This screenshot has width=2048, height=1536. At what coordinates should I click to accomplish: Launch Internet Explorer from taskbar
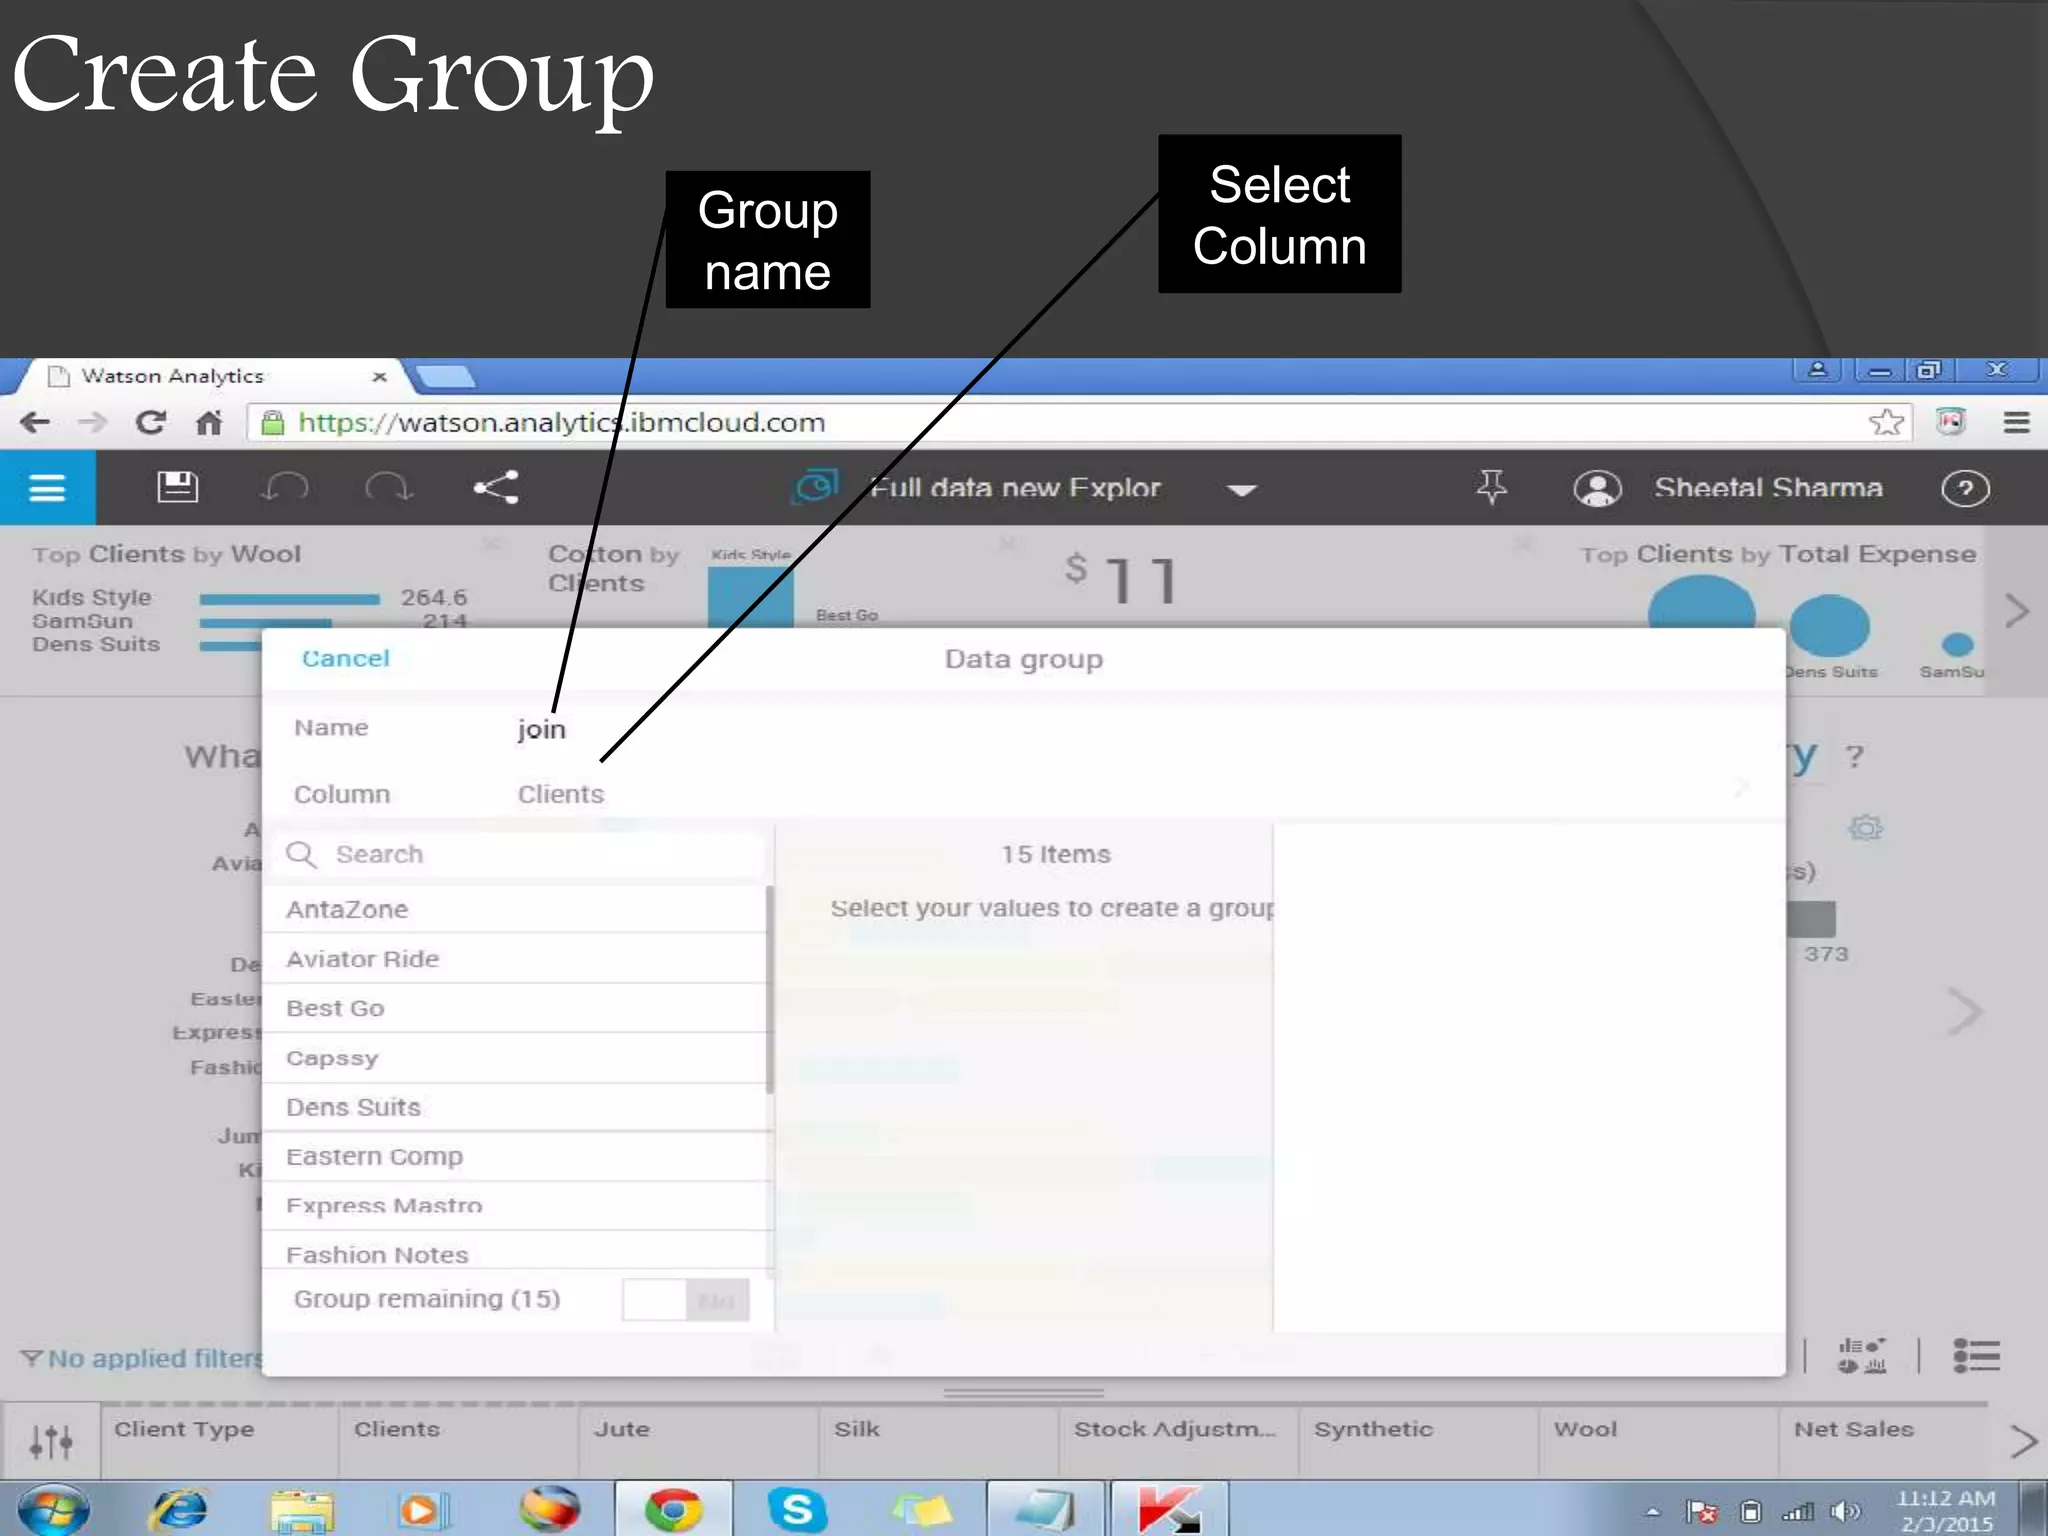(x=180, y=1509)
